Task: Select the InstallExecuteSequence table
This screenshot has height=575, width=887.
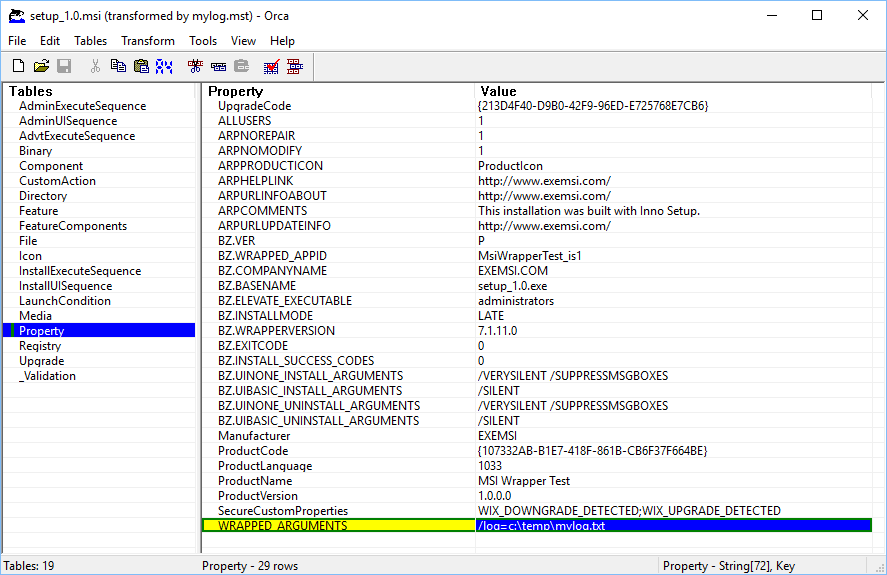Action: pos(80,271)
